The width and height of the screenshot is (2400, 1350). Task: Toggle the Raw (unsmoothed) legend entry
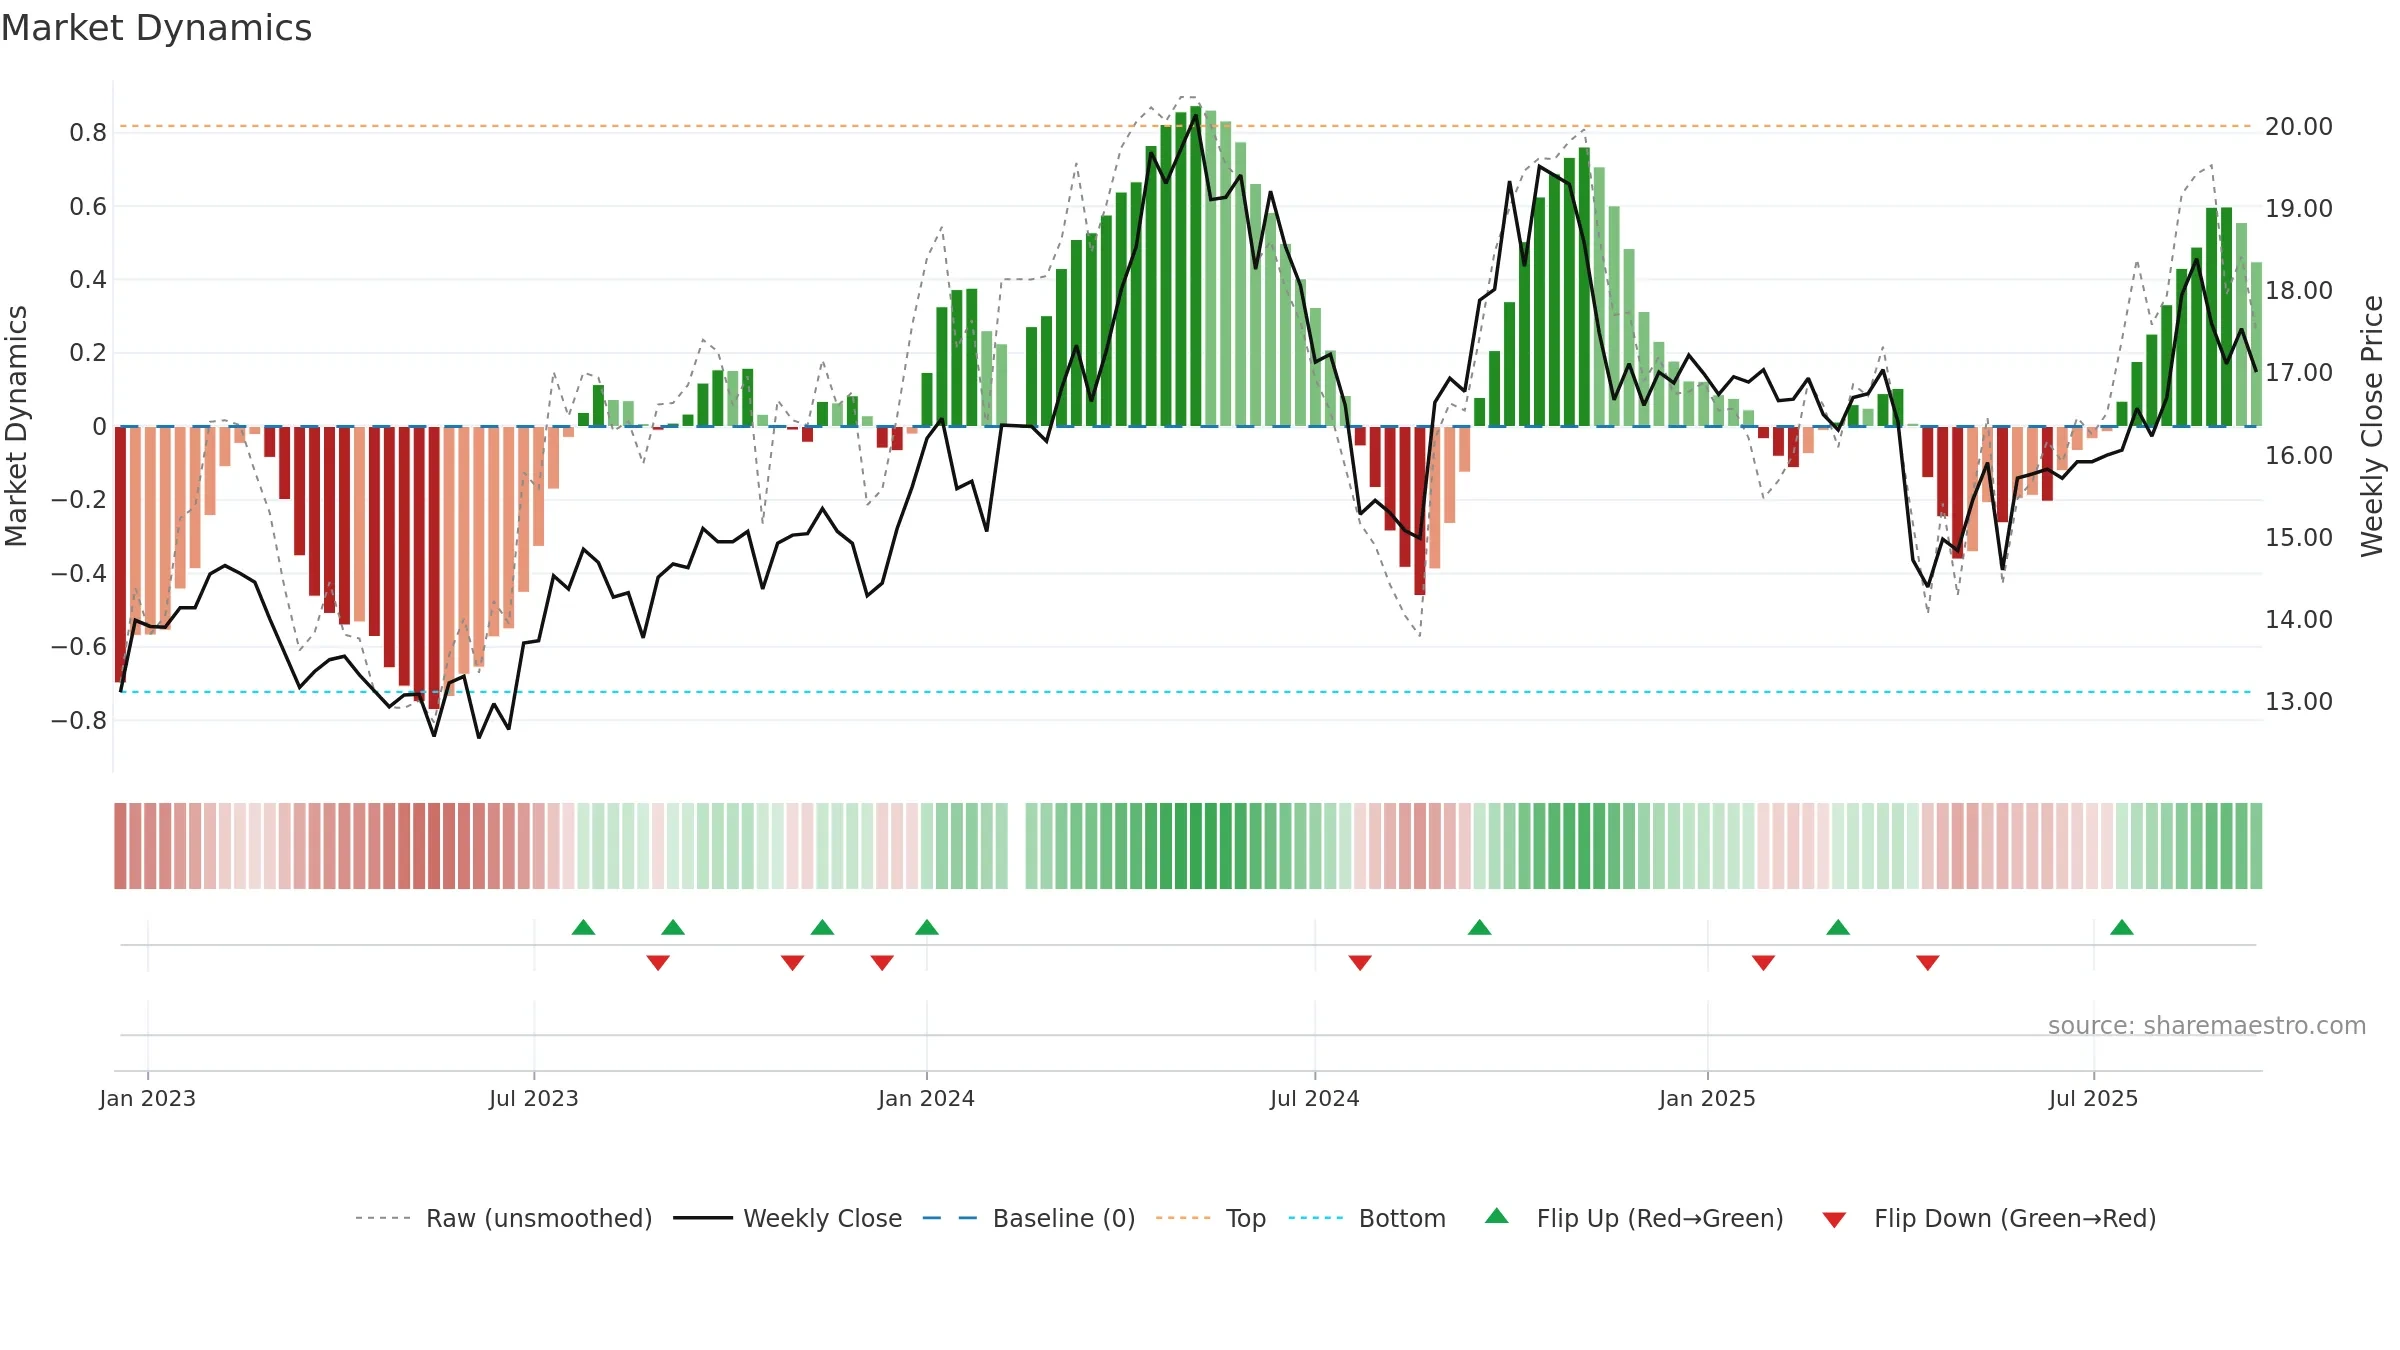tap(503, 1219)
